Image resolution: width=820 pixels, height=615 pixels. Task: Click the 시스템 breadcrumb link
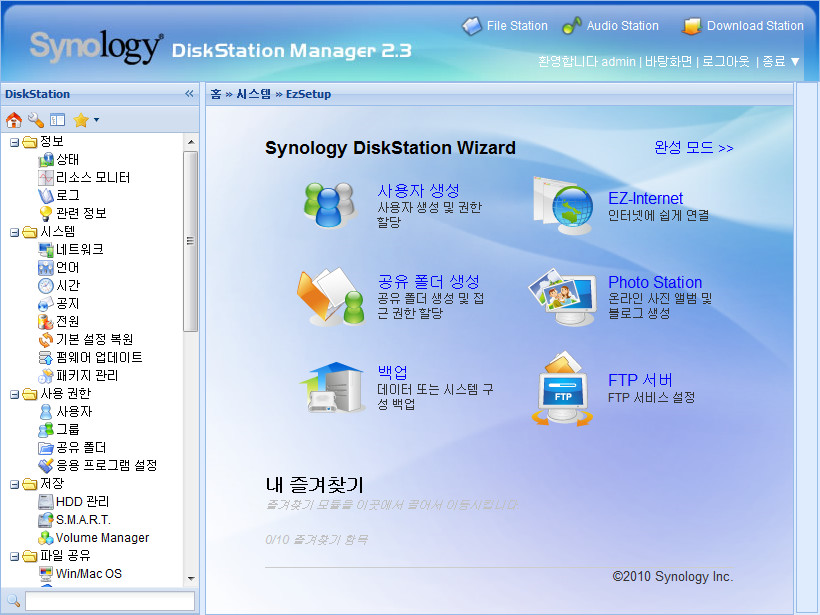254,94
